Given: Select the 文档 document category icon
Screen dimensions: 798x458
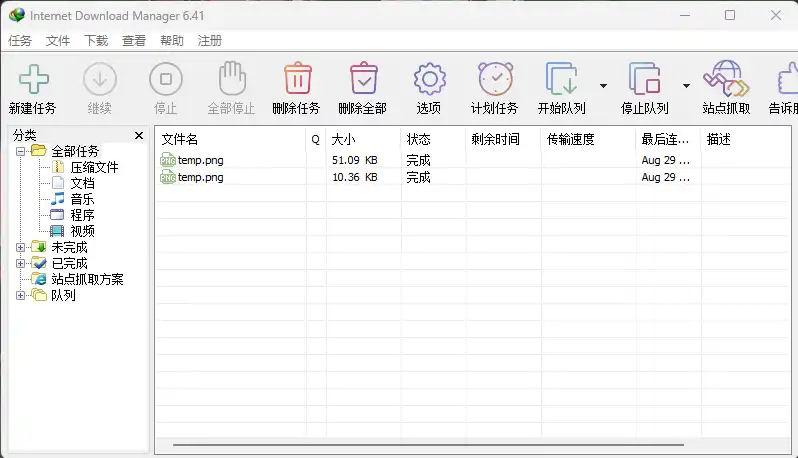Looking at the screenshot, I should 58,183.
